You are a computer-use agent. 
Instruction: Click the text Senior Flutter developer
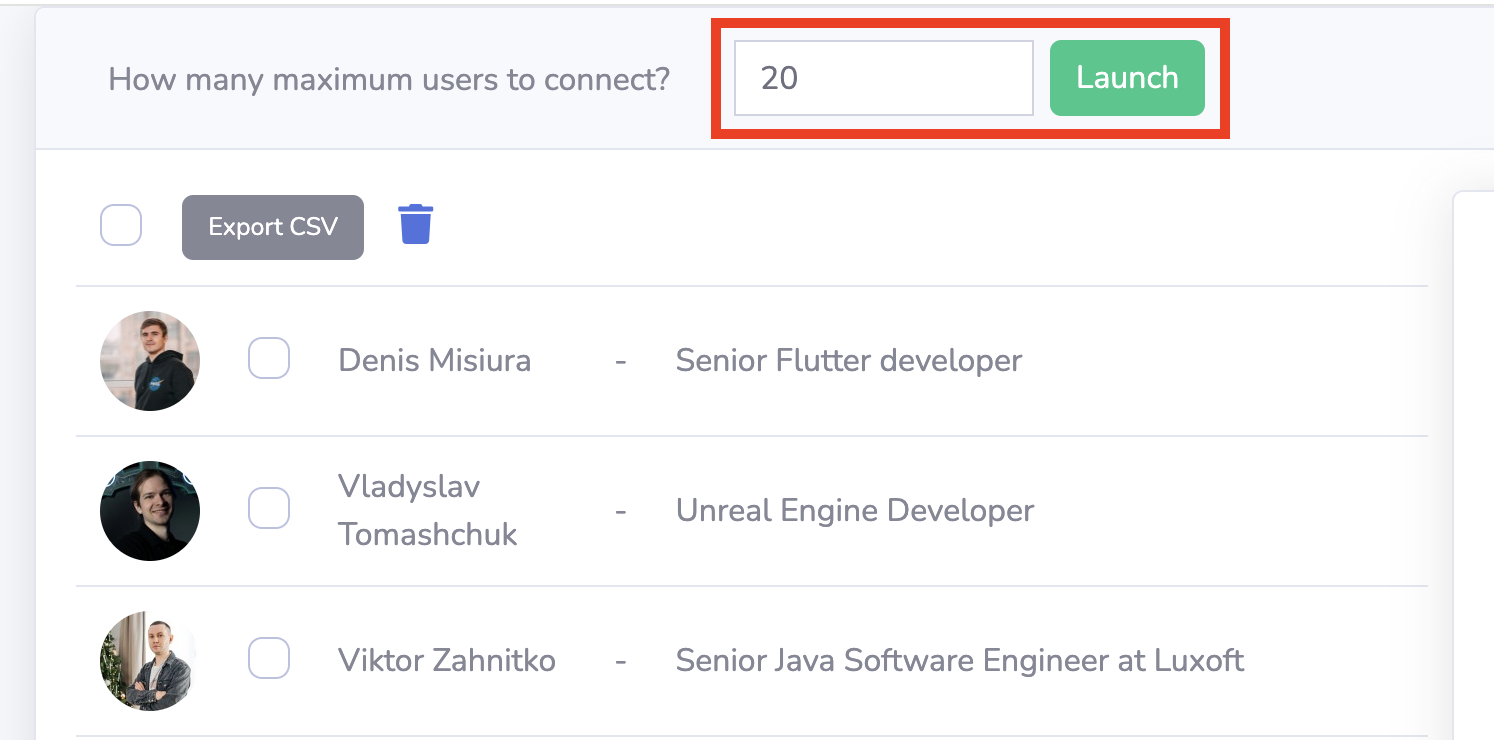point(849,360)
